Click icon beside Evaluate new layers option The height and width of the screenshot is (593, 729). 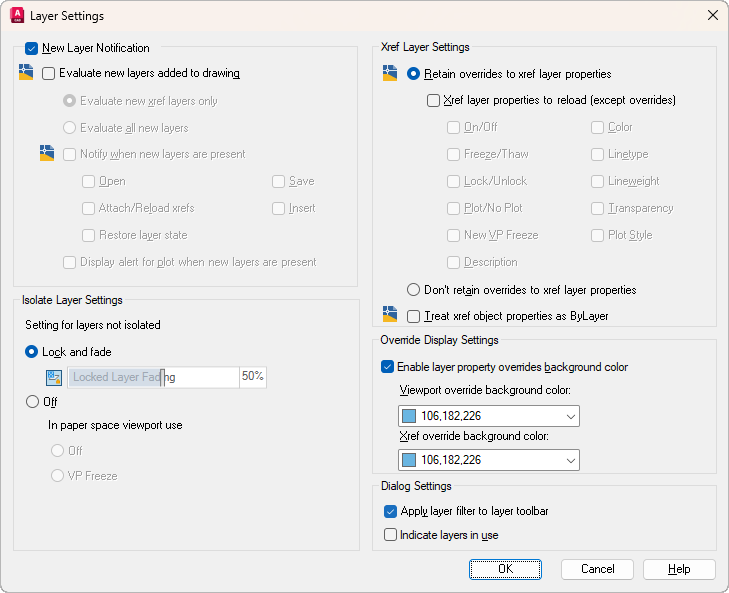27,73
